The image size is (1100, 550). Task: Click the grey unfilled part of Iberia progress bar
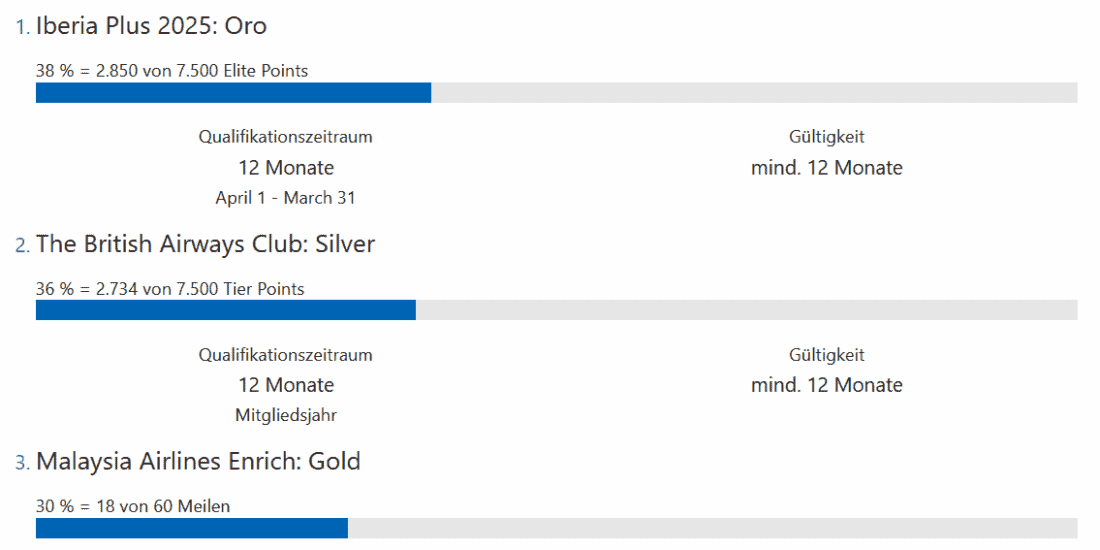[754, 93]
